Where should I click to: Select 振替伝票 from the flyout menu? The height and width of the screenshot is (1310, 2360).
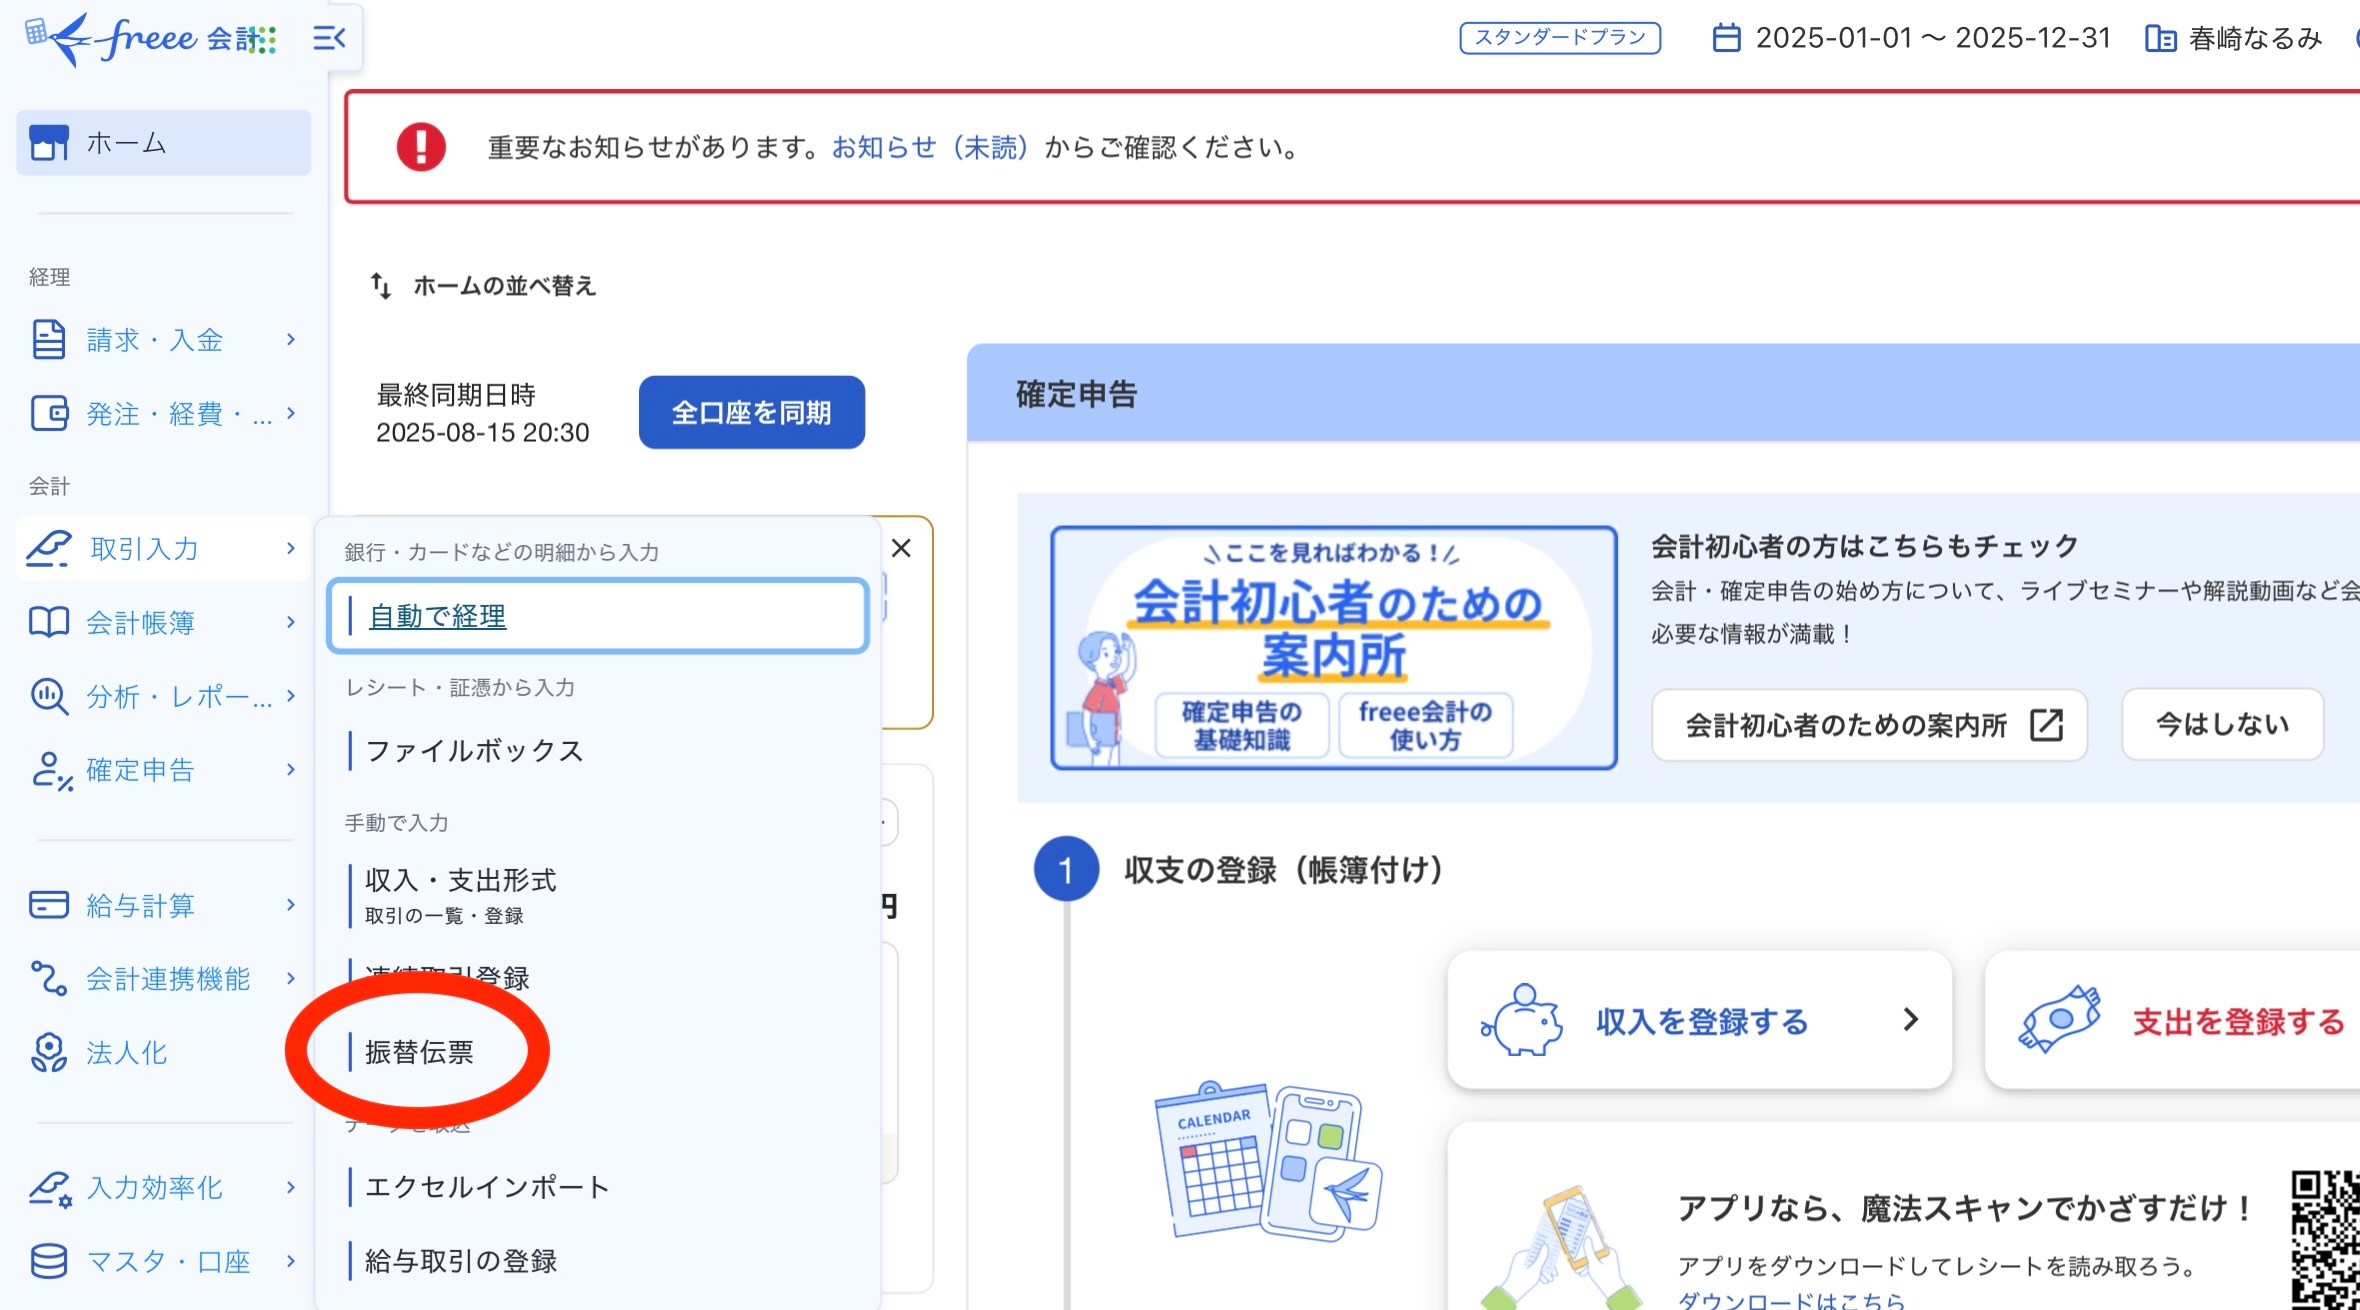click(x=419, y=1052)
